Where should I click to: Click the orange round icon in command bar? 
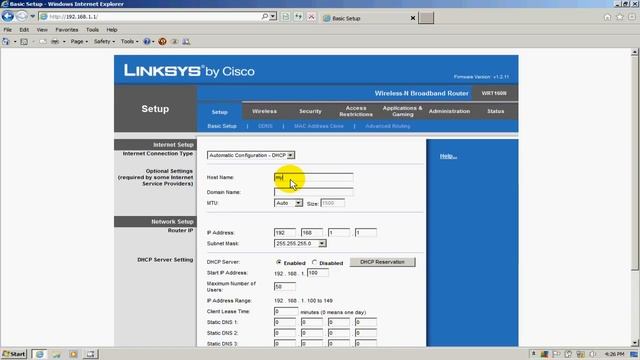[x=162, y=42]
